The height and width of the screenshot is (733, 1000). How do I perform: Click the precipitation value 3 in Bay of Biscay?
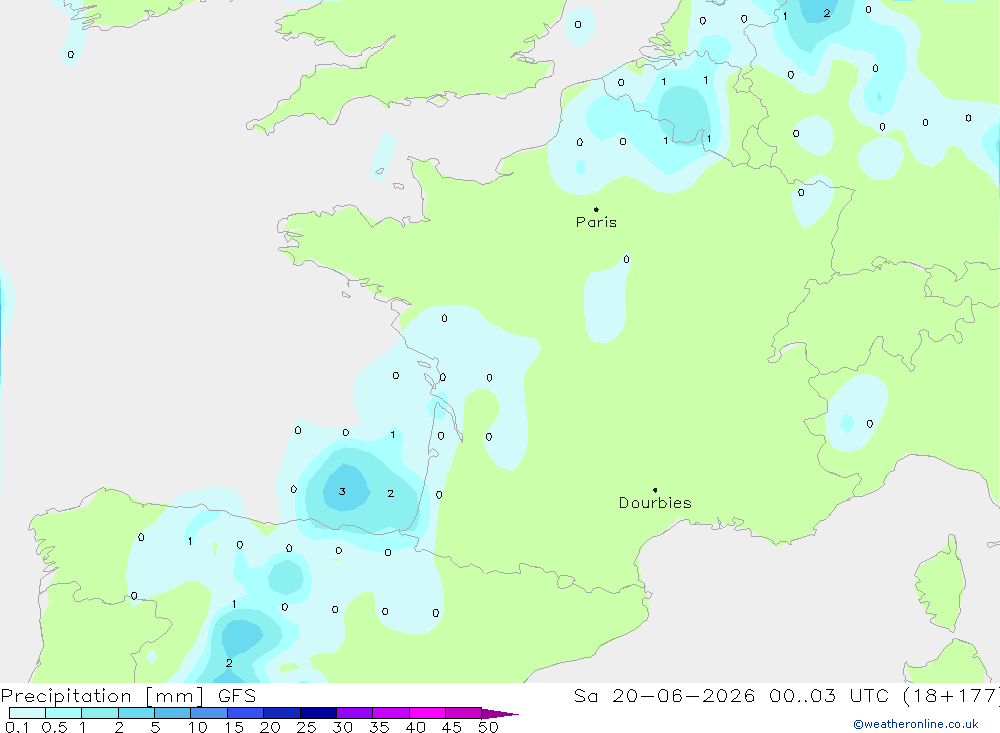(x=342, y=491)
